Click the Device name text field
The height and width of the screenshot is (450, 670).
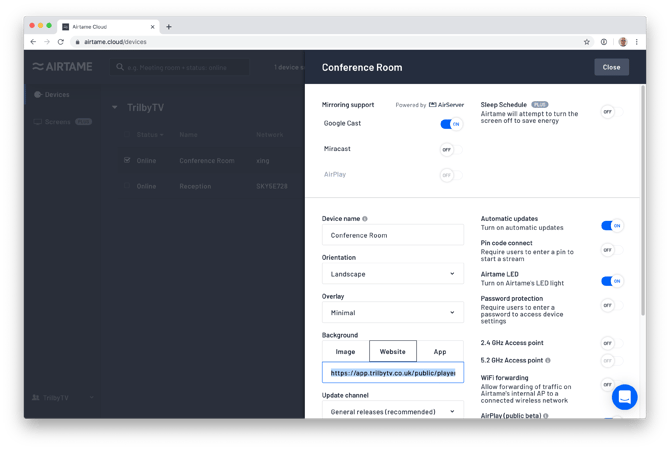[x=392, y=235]
